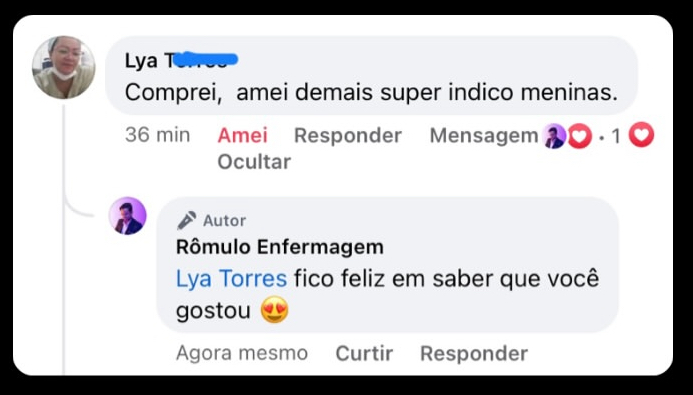Toggle the Amei reaction on Lya's comment
Viewport: 693px width, 395px height.
(x=243, y=135)
